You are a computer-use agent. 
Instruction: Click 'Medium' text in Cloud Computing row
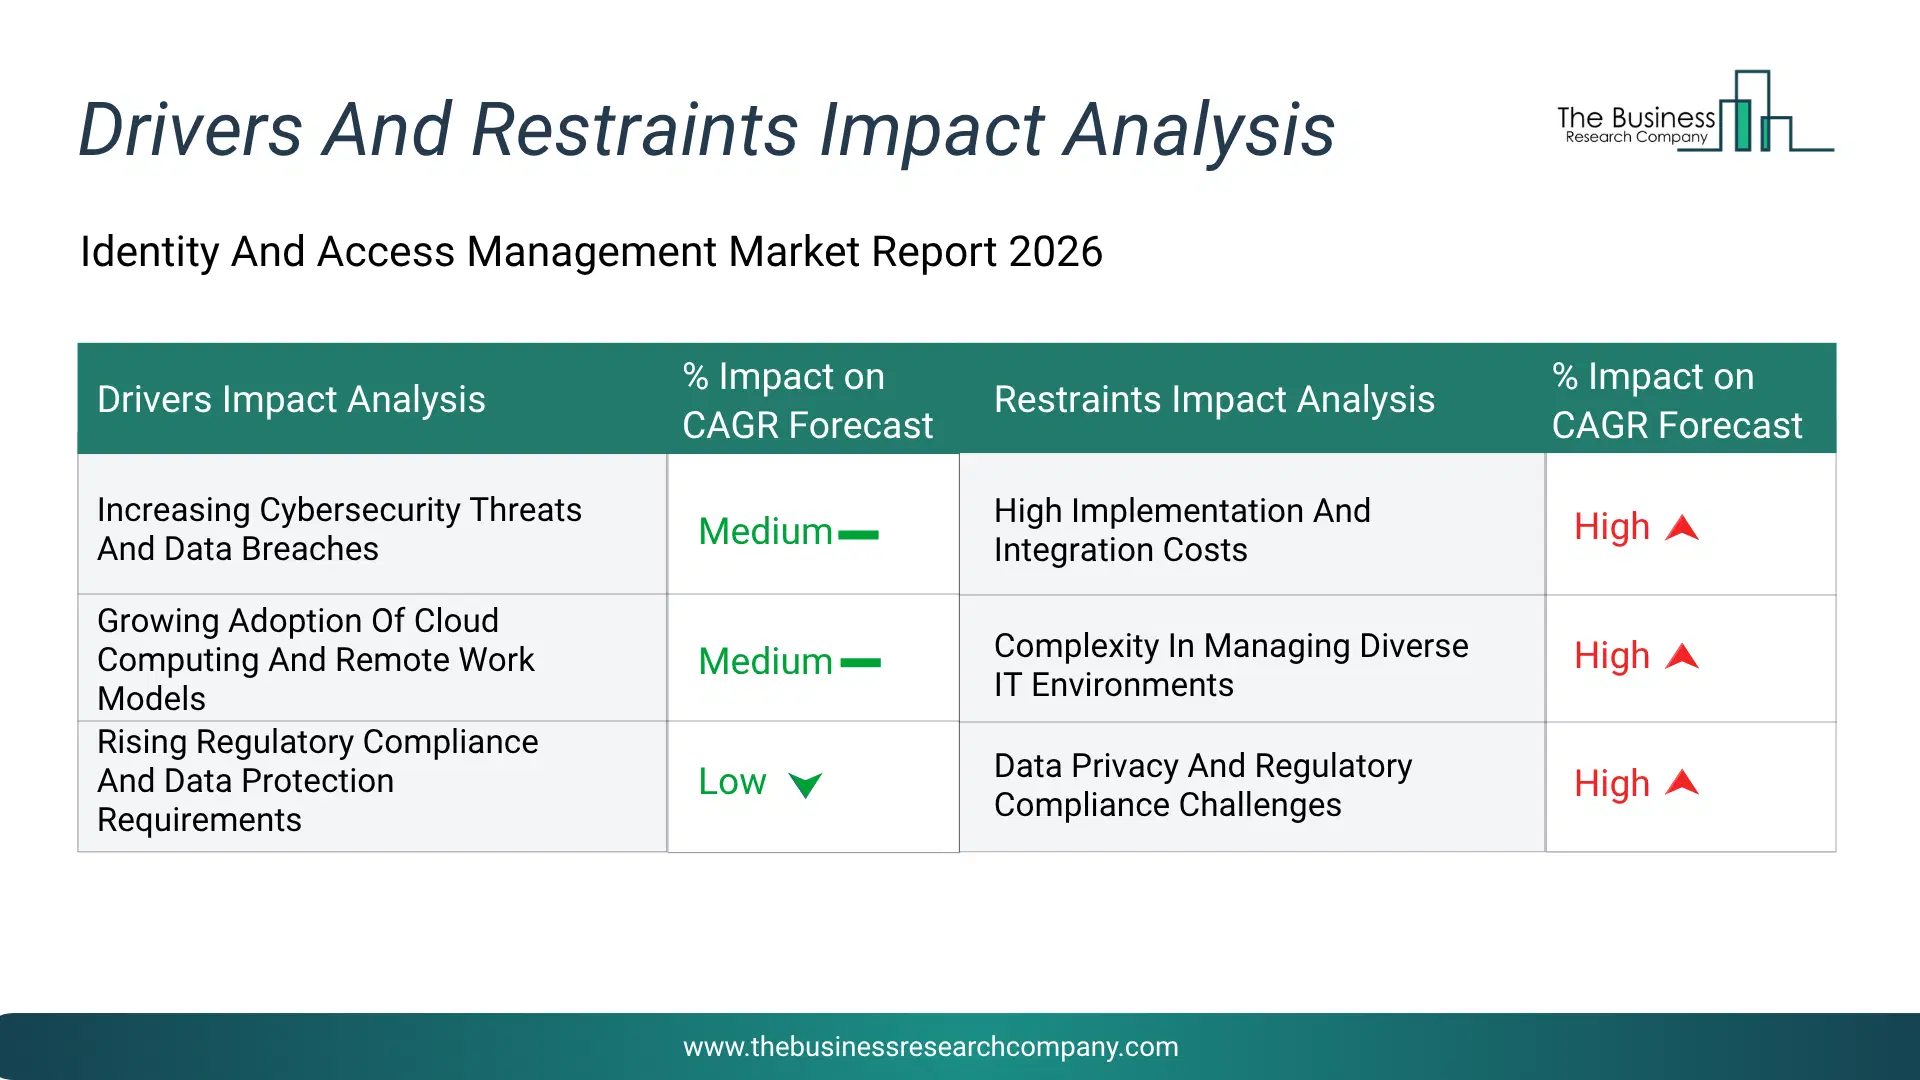[765, 662]
